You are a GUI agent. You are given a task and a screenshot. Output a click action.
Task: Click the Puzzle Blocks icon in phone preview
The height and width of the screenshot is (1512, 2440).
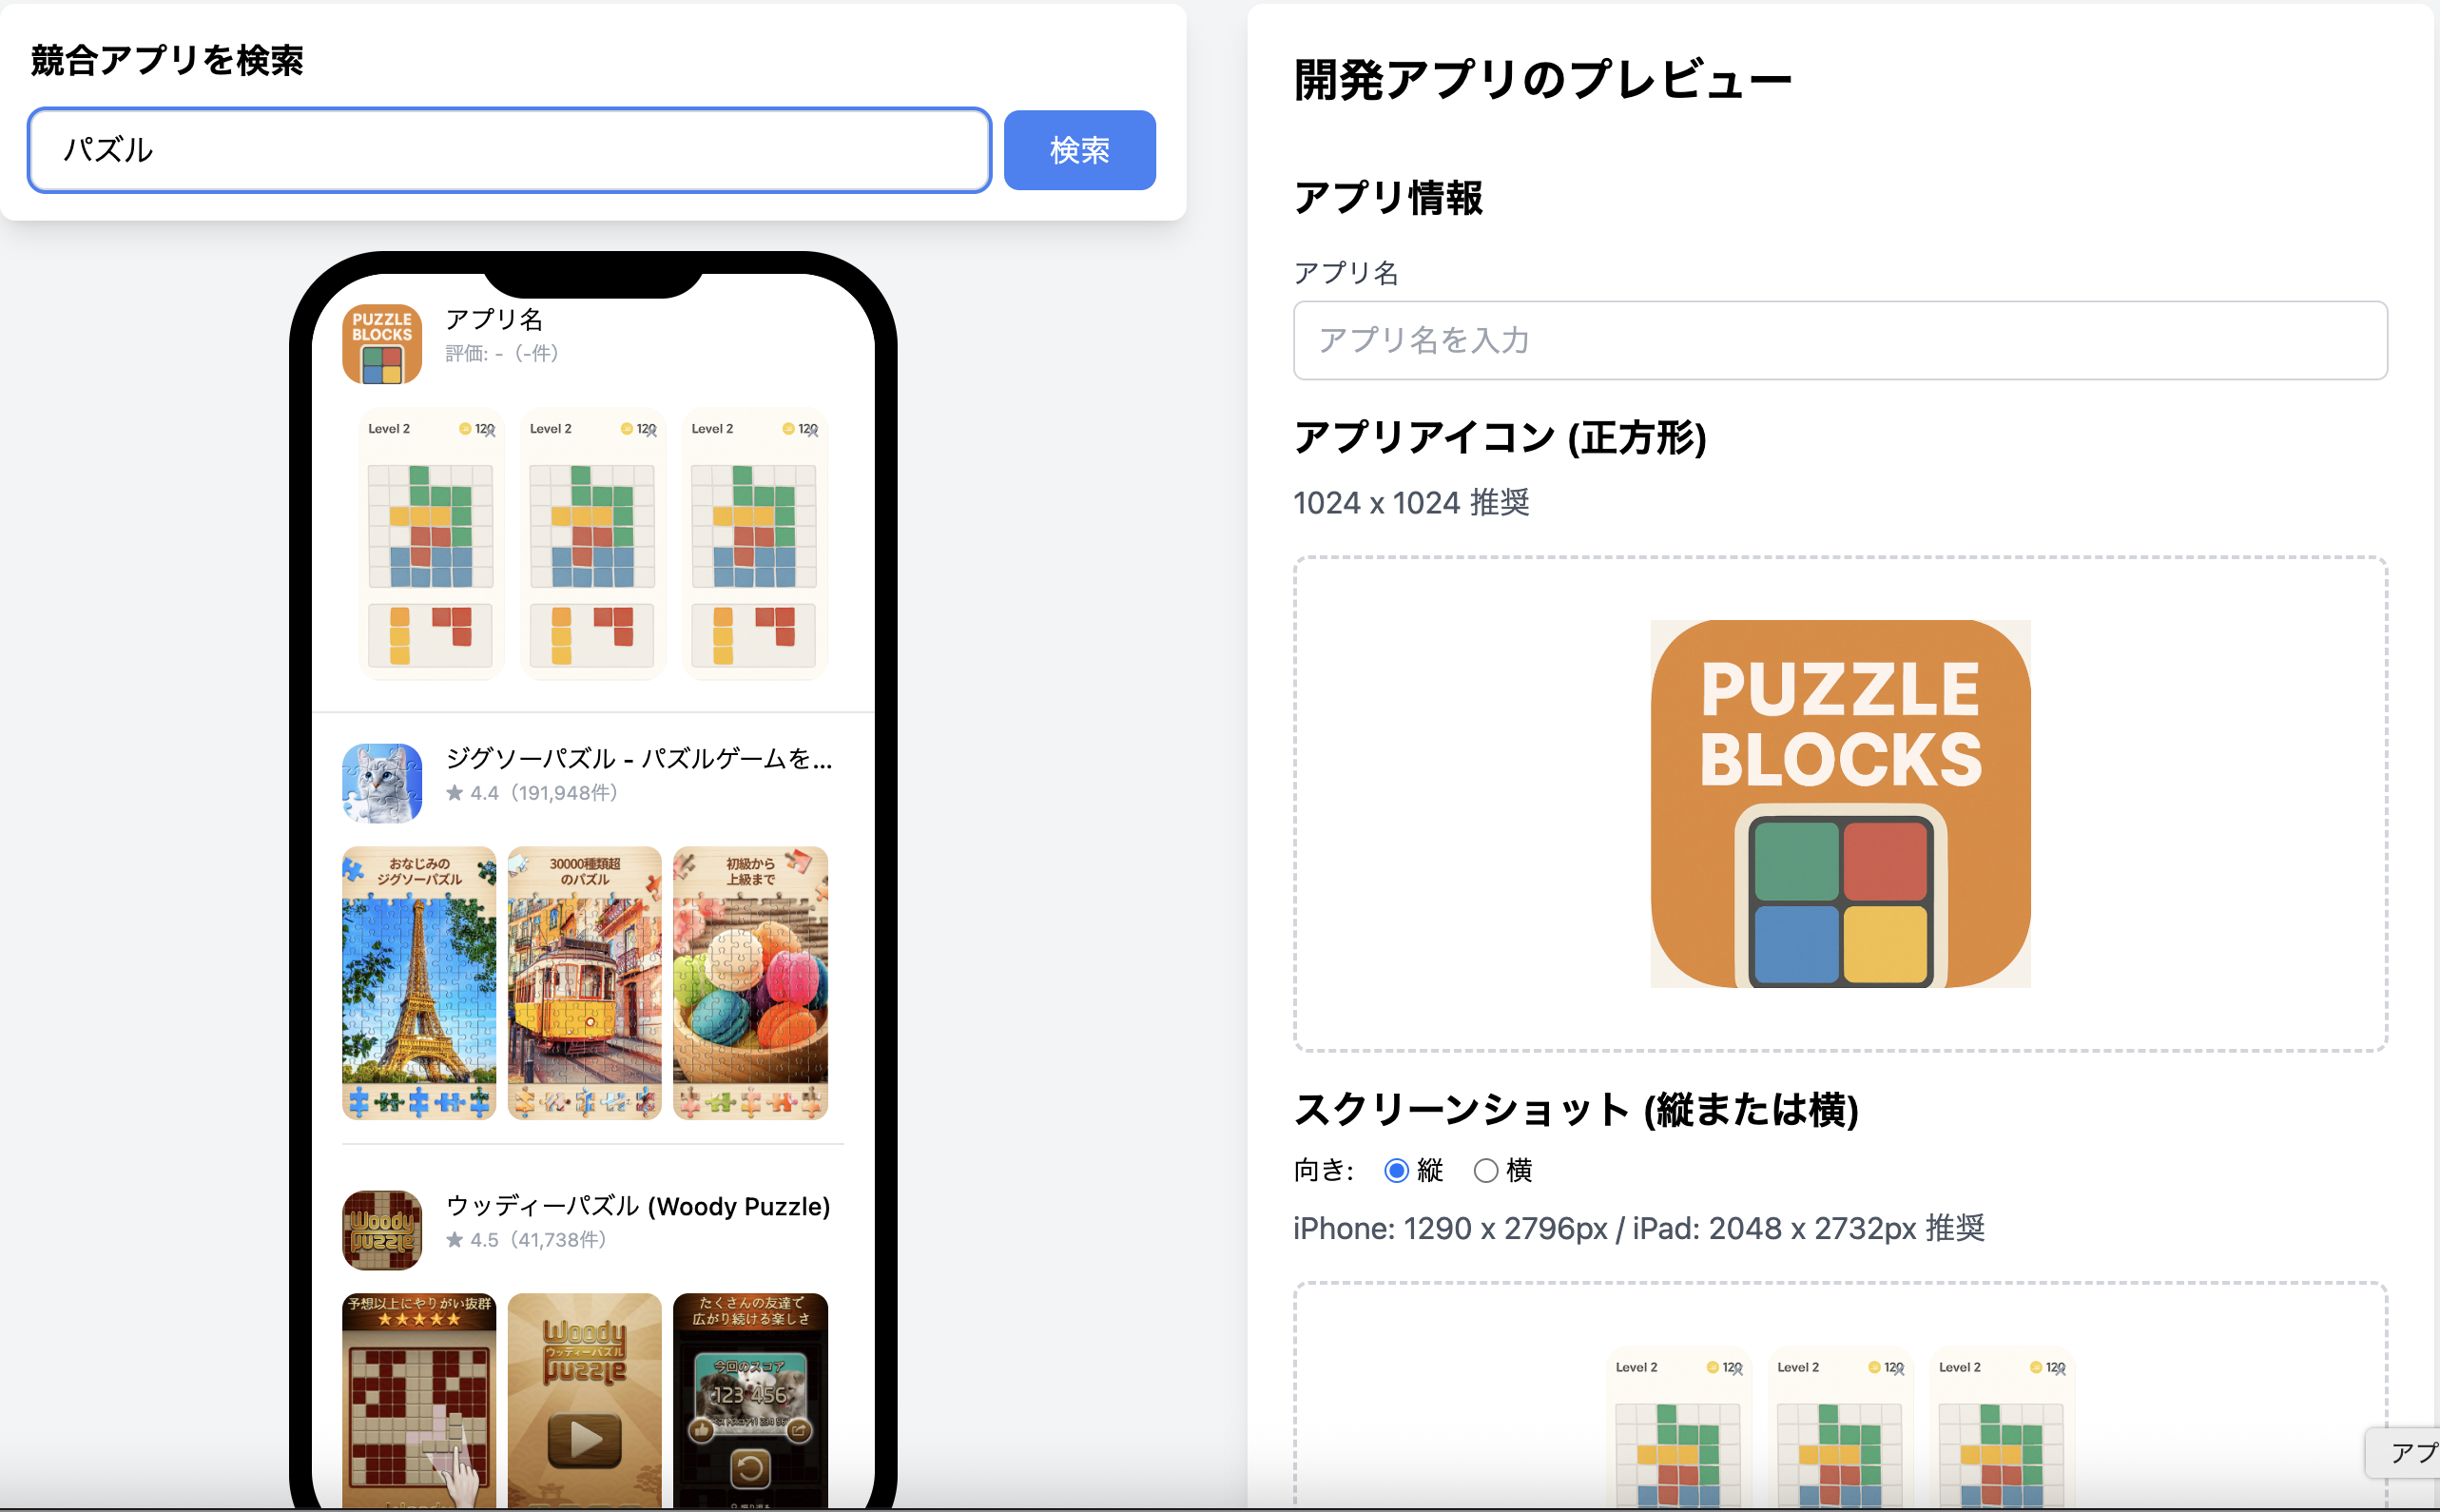(382, 344)
